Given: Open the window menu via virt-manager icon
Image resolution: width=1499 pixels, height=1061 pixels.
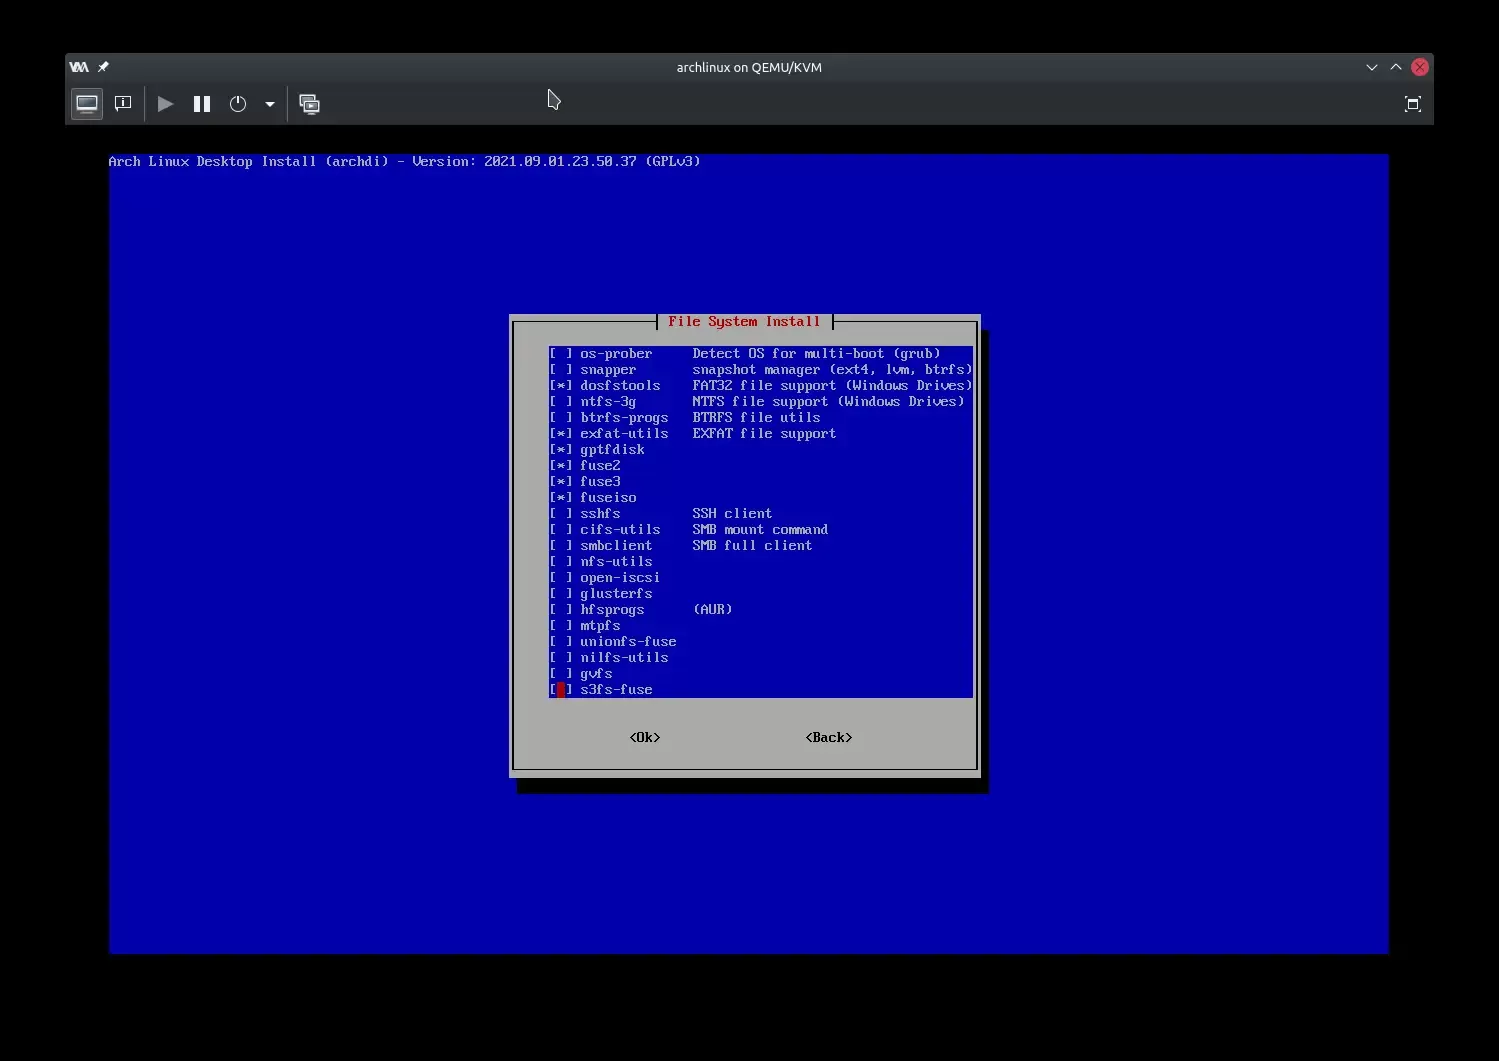Looking at the screenshot, I should click(x=79, y=67).
